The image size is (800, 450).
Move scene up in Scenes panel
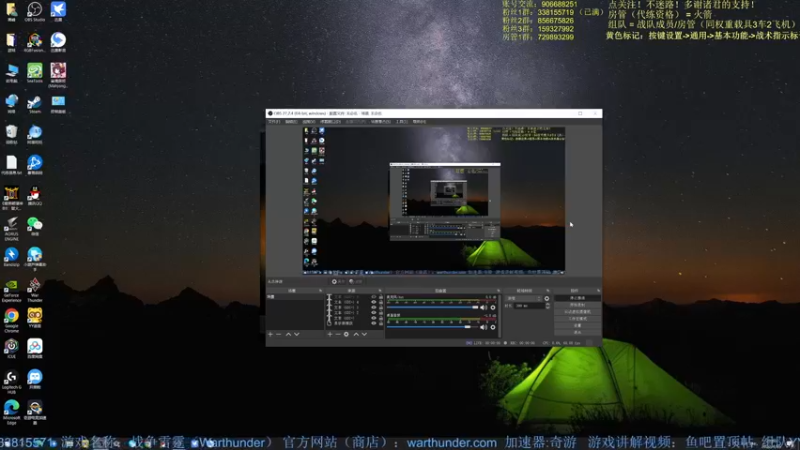[288, 334]
